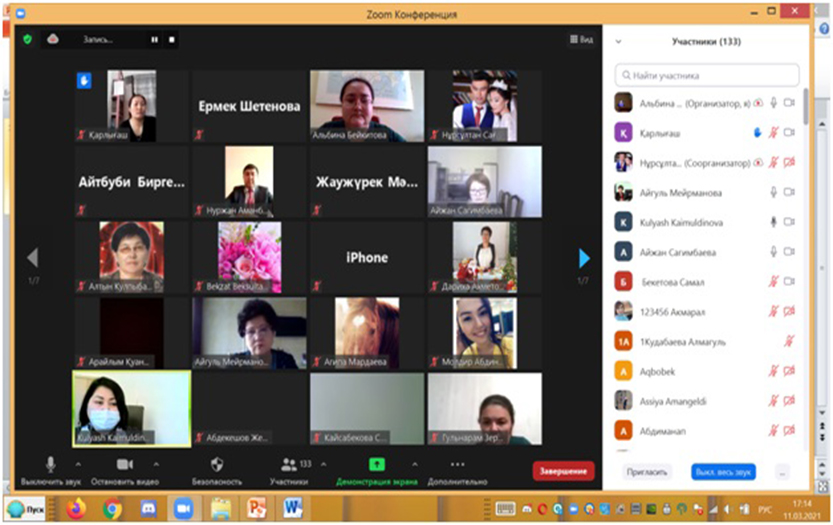Screen dimensions: 833x525
Task: Go to next page of video gallery
Action: point(584,258)
